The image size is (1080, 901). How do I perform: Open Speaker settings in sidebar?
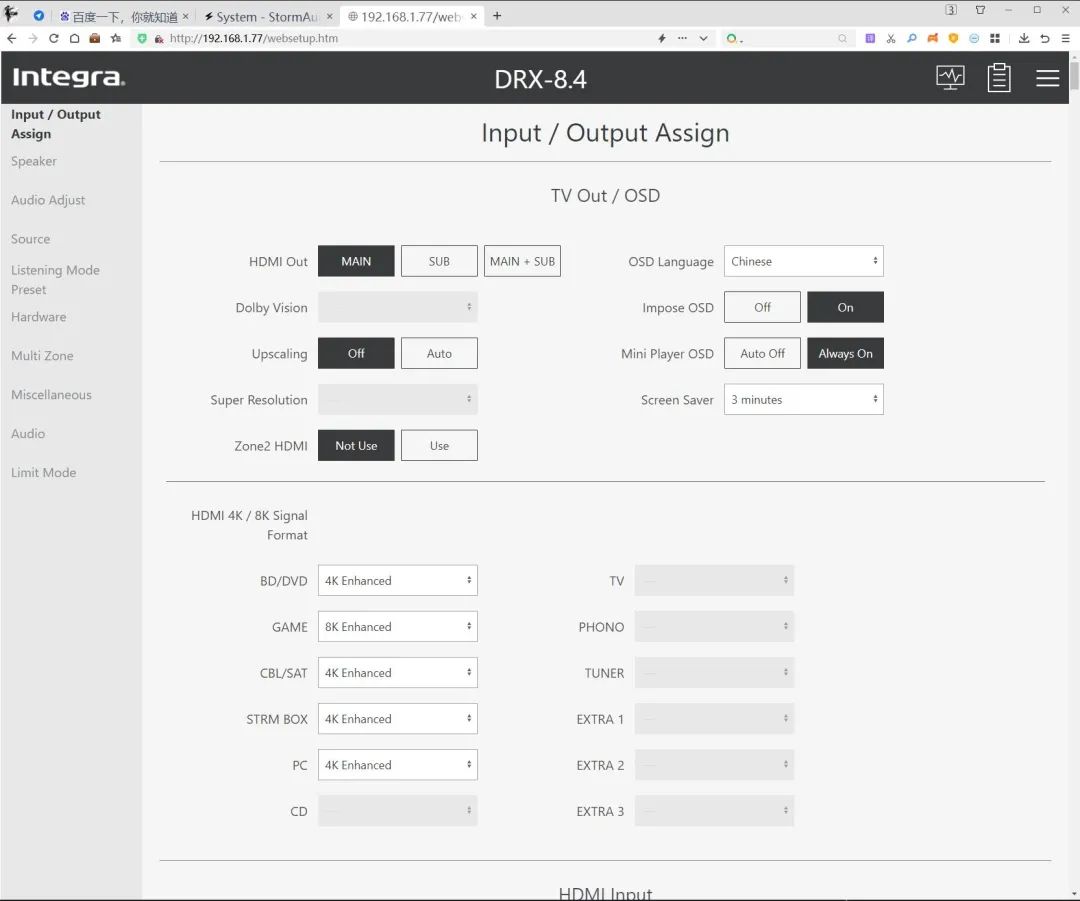pyautogui.click(x=34, y=161)
